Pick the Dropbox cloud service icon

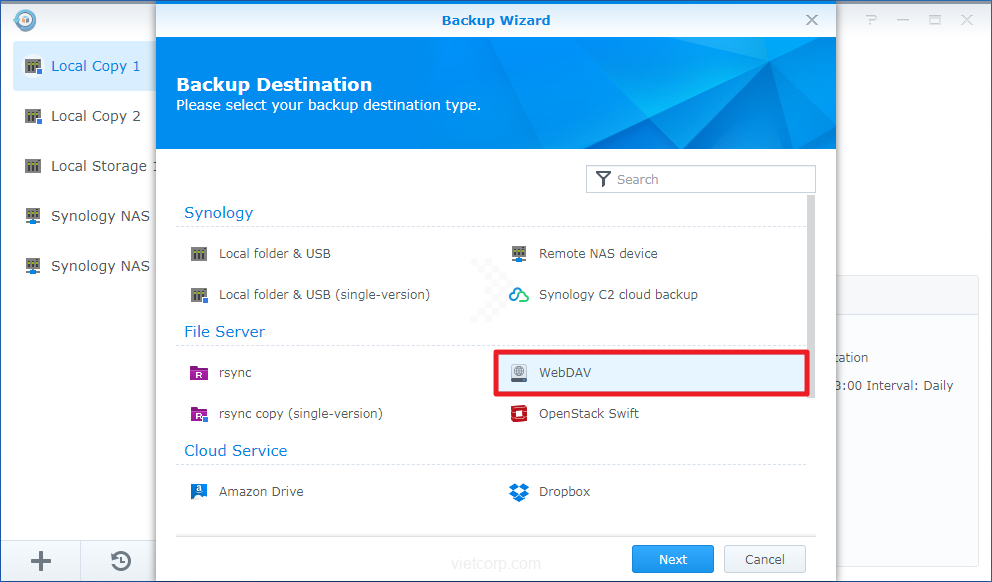[x=519, y=492]
